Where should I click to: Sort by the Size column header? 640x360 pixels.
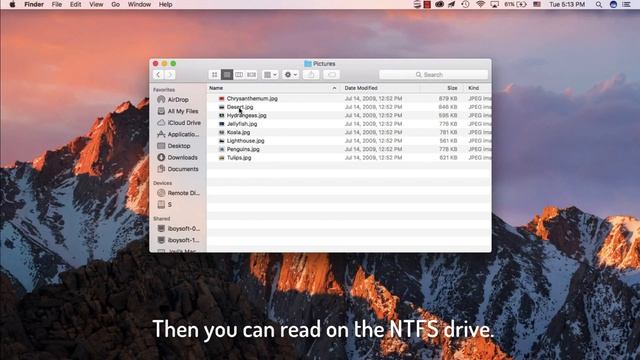442,88
